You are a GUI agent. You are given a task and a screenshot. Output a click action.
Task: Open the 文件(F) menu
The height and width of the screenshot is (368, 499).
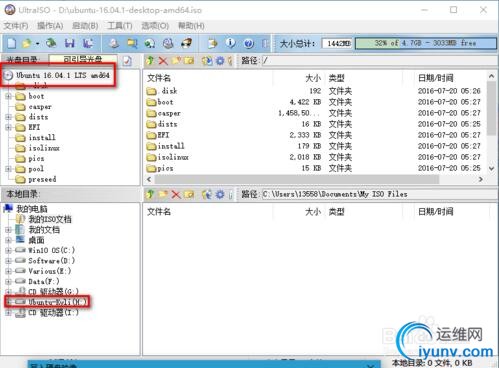16,26
